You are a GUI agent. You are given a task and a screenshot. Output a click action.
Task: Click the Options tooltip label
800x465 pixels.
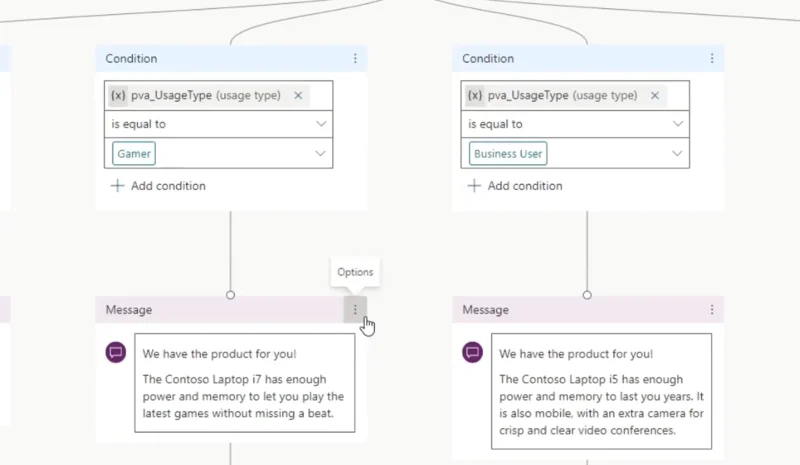(x=355, y=272)
